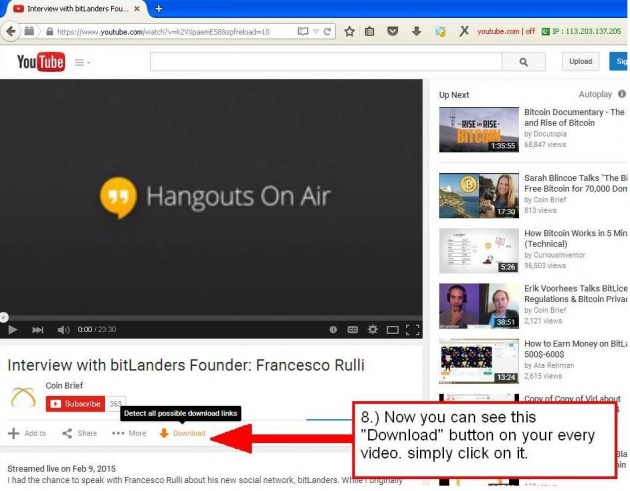
Task: Click the Coin Brief channel avatar
Action: coord(23,397)
